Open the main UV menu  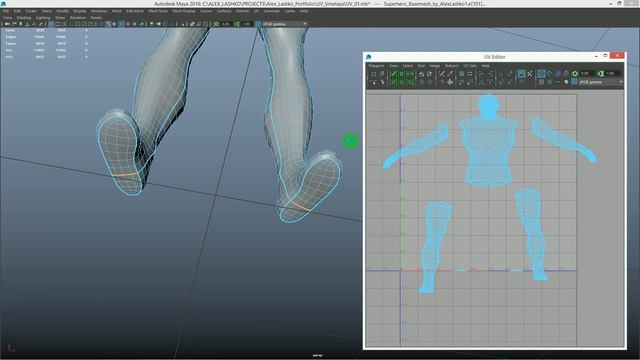256,11
